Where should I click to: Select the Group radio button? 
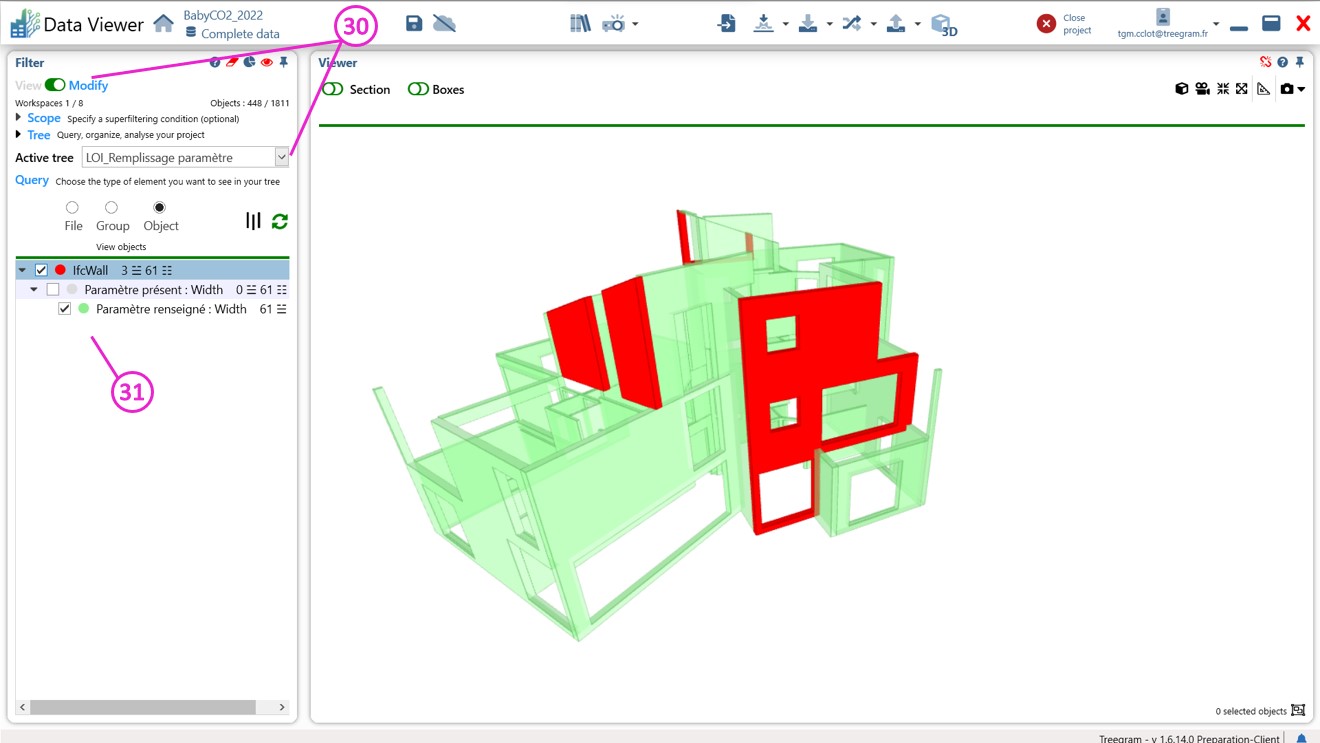(111, 208)
